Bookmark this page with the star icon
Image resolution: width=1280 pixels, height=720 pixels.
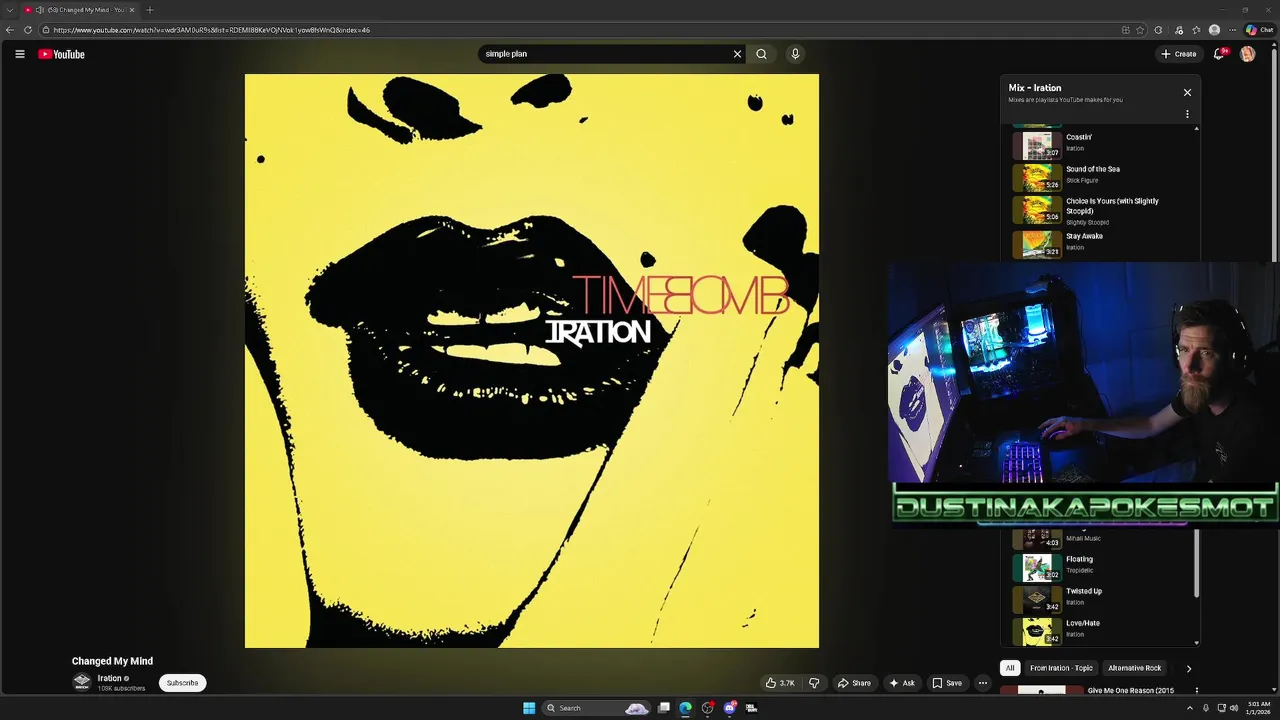pyautogui.click(x=1140, y=30)
